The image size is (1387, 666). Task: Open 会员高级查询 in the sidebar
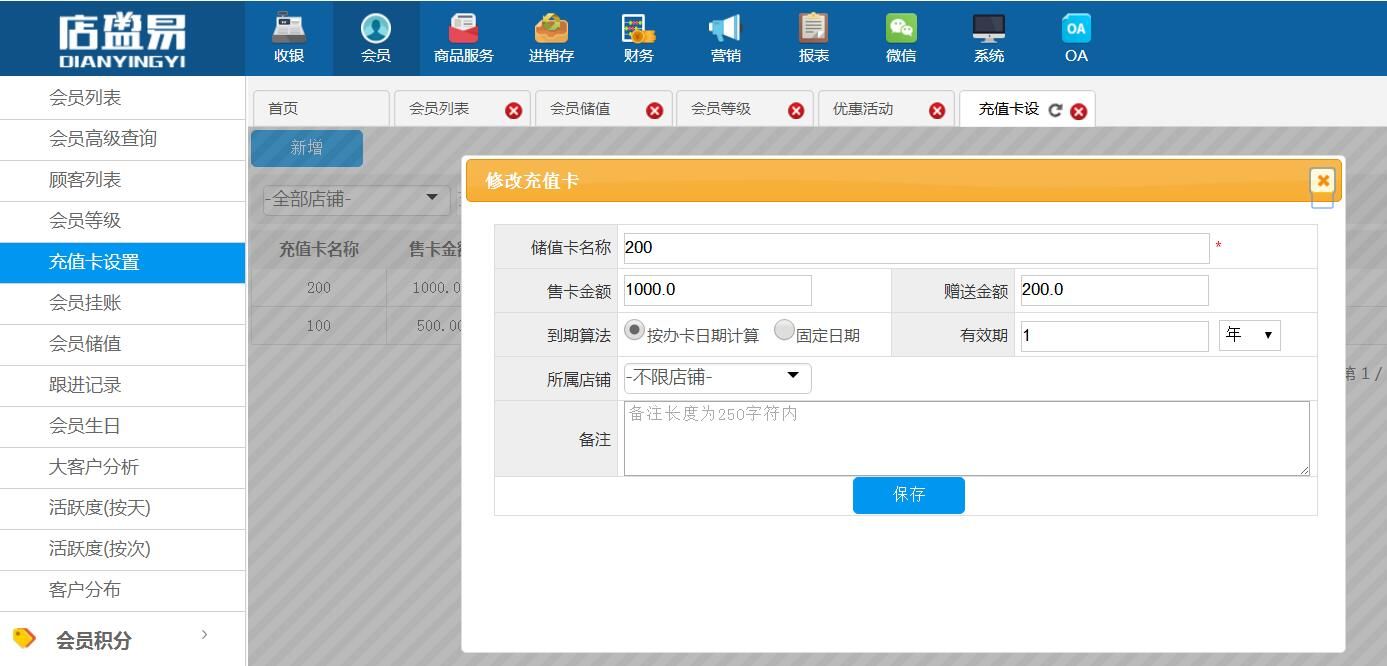[122, 139]
